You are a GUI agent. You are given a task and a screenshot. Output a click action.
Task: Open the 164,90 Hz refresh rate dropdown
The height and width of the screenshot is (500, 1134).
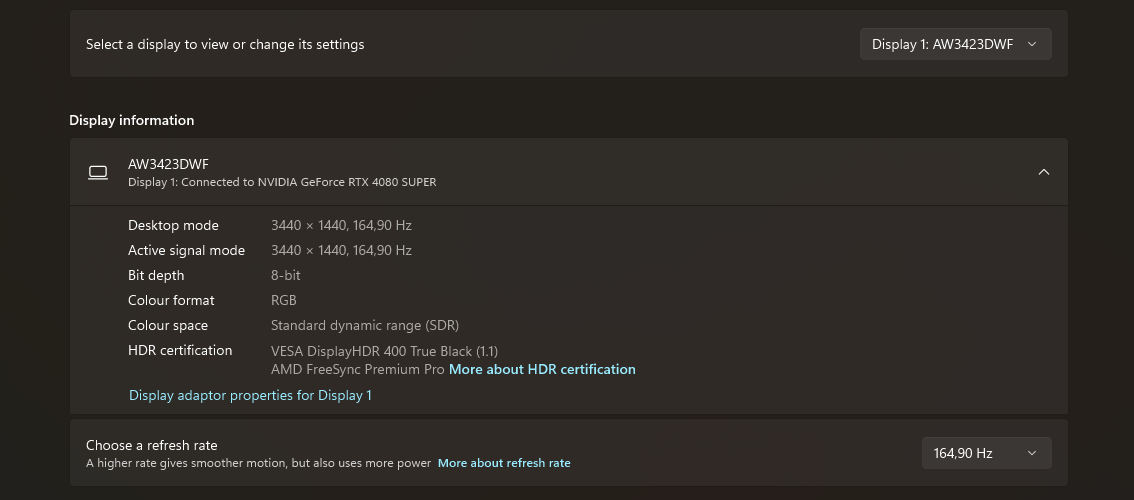coord(985,453)
